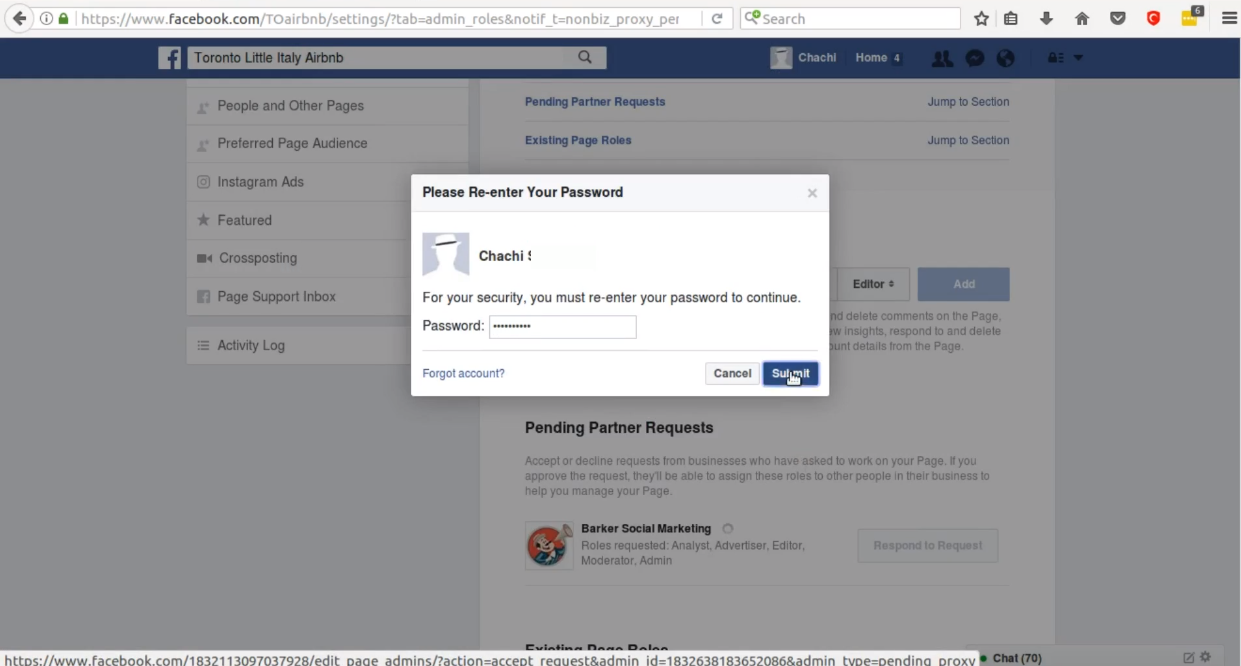
Task: Click the Facebook search magnifier button
Action: (x=585, y=58)
